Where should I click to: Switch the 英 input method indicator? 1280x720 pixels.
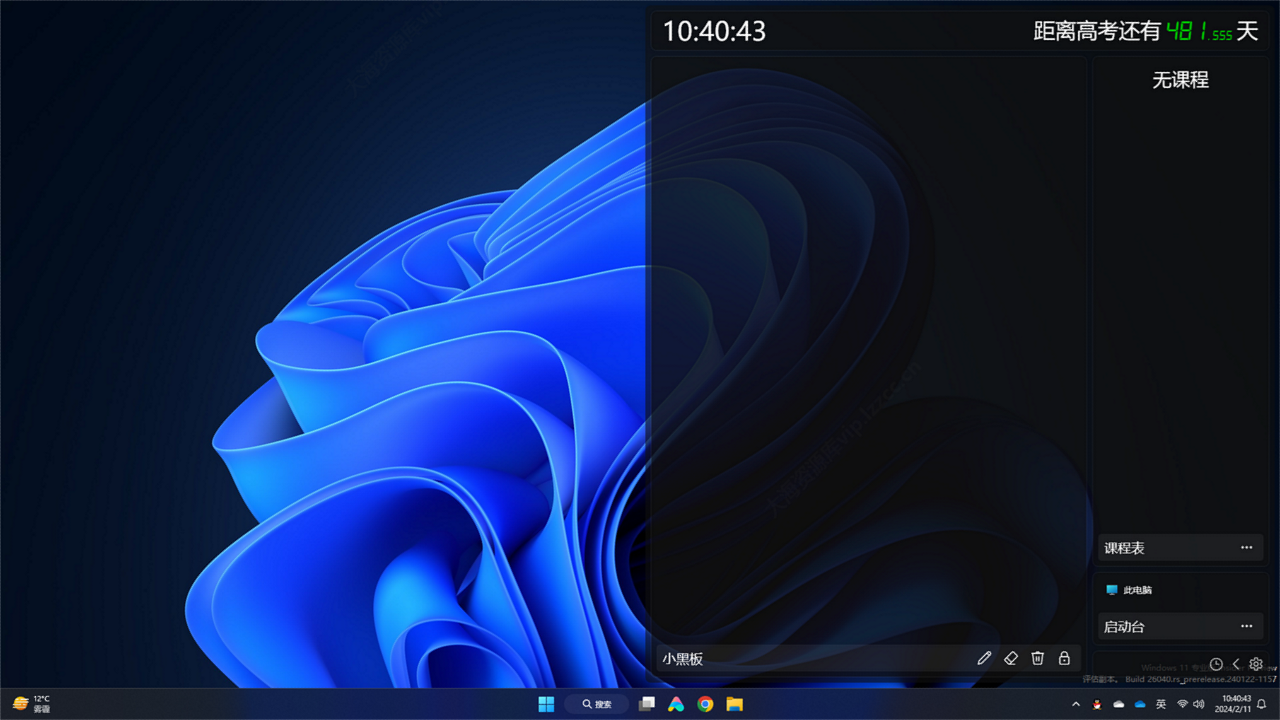[1161, 704]
